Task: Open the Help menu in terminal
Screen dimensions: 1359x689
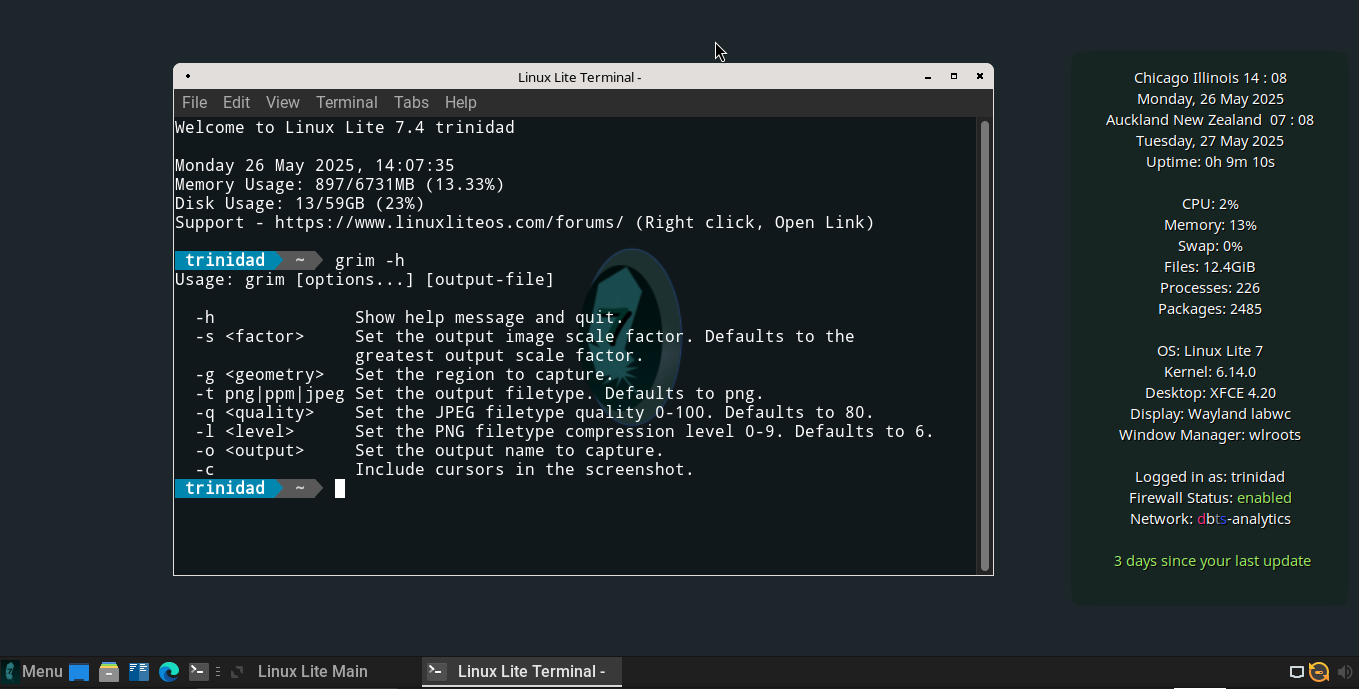Action: click(460, 102)
